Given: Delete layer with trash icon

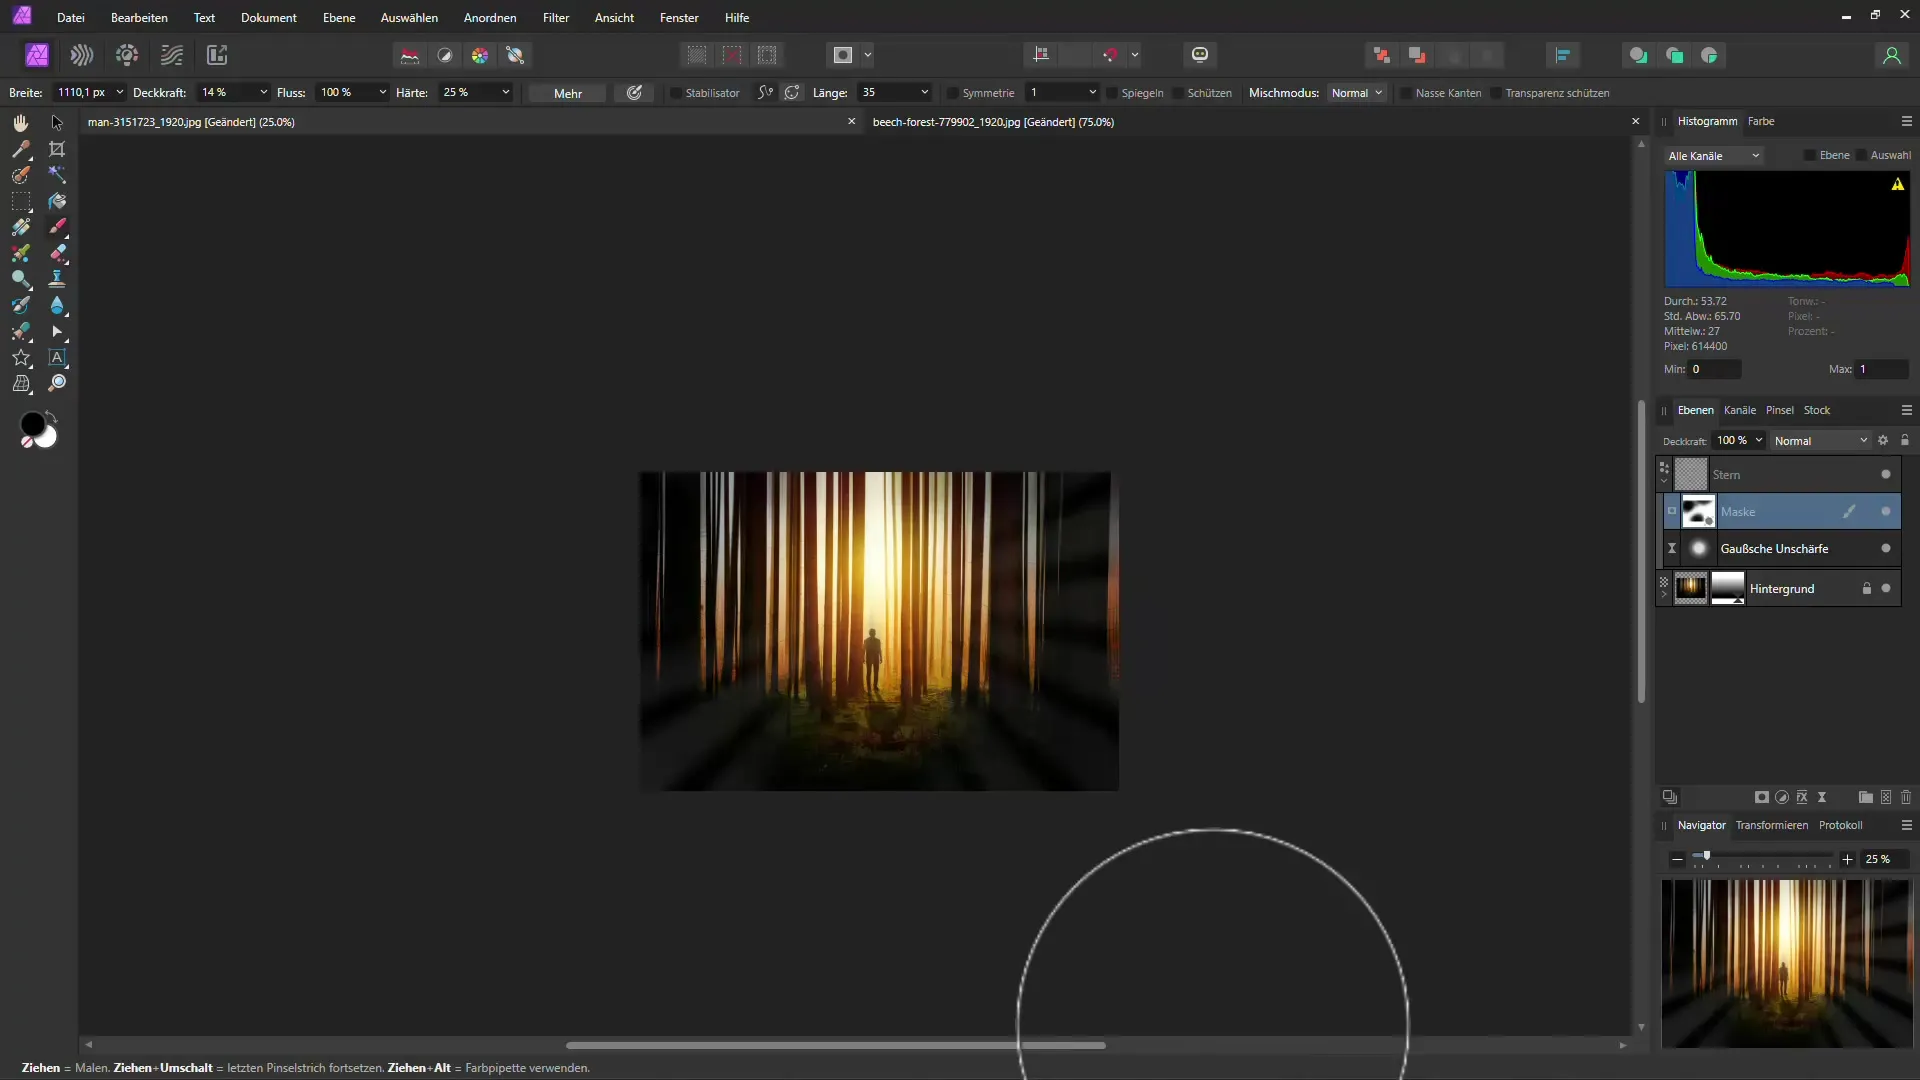Looking at the screenshot, I should point(1906,797).
